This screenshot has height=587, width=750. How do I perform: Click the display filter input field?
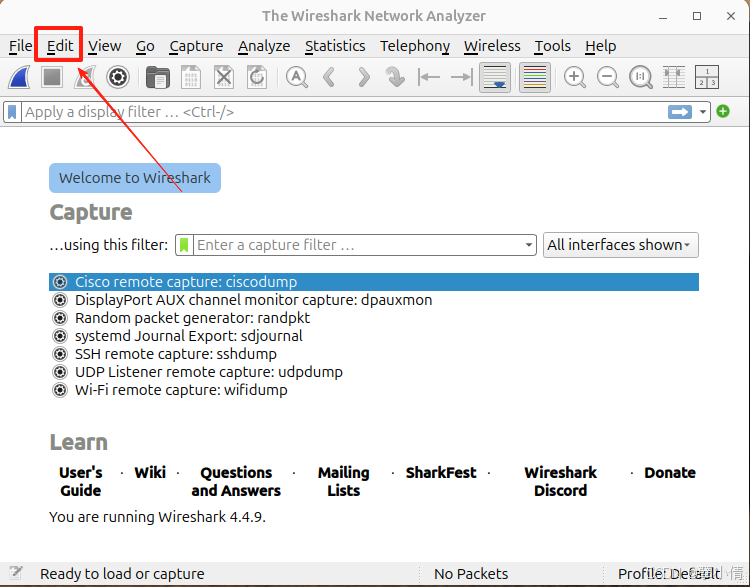pyautogui.click(x=343, y=112)
